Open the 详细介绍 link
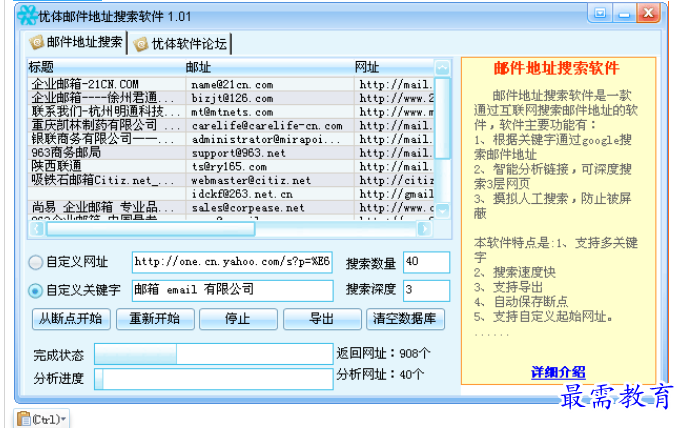This screenshot has height=428, width=682. [x=558, y=372]
